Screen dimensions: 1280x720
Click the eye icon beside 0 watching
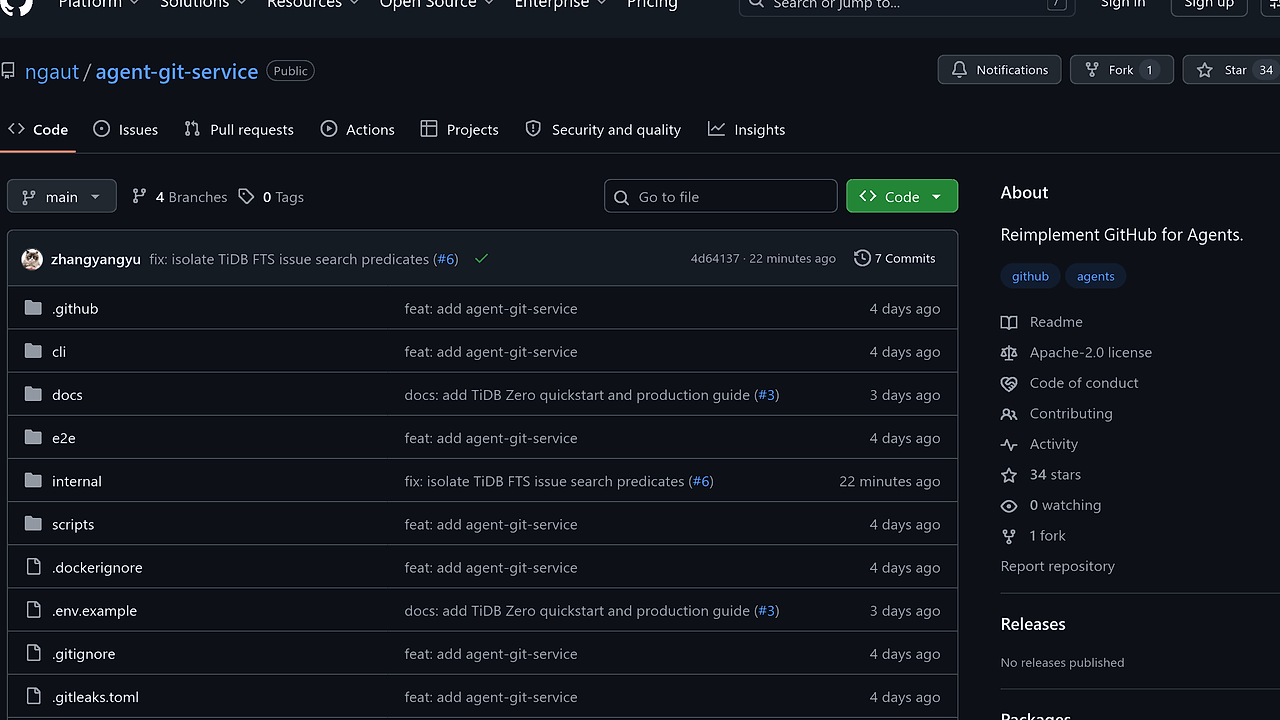click(1009, 505)
